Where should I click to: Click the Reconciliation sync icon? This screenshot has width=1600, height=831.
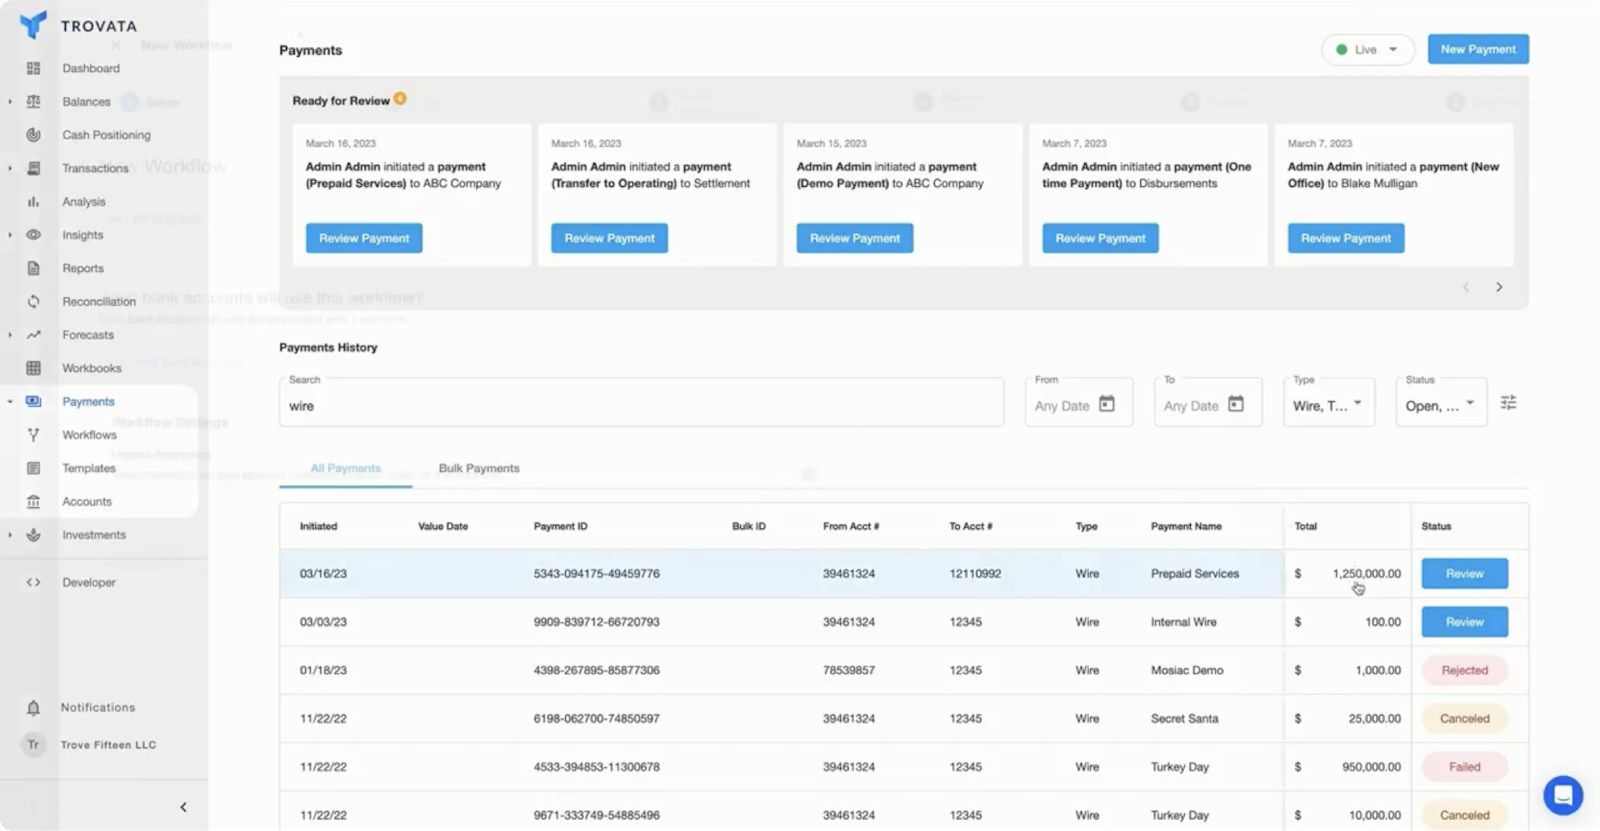[x=33, y=301]
